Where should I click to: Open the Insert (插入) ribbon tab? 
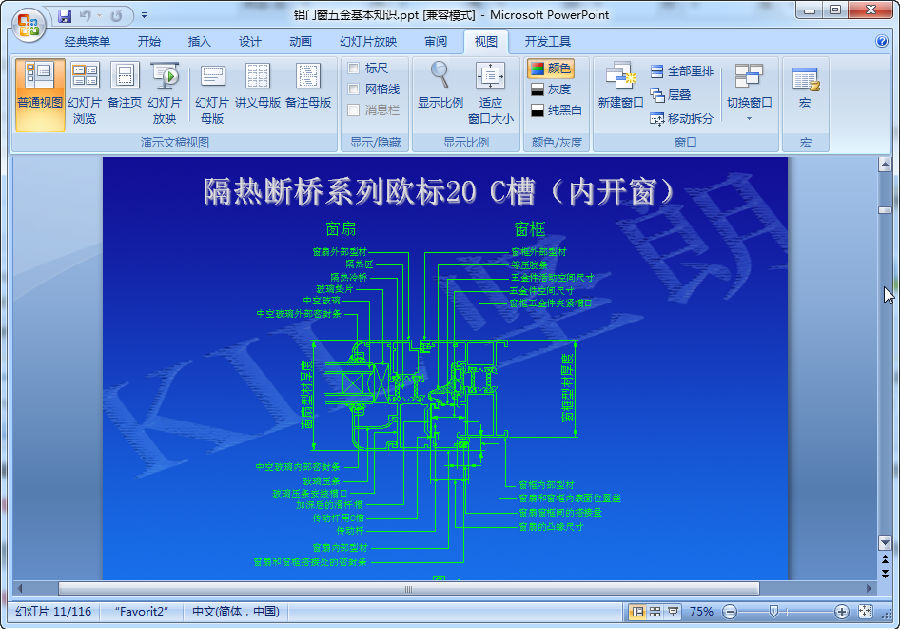pyautogui.click(x=199, y=42)
